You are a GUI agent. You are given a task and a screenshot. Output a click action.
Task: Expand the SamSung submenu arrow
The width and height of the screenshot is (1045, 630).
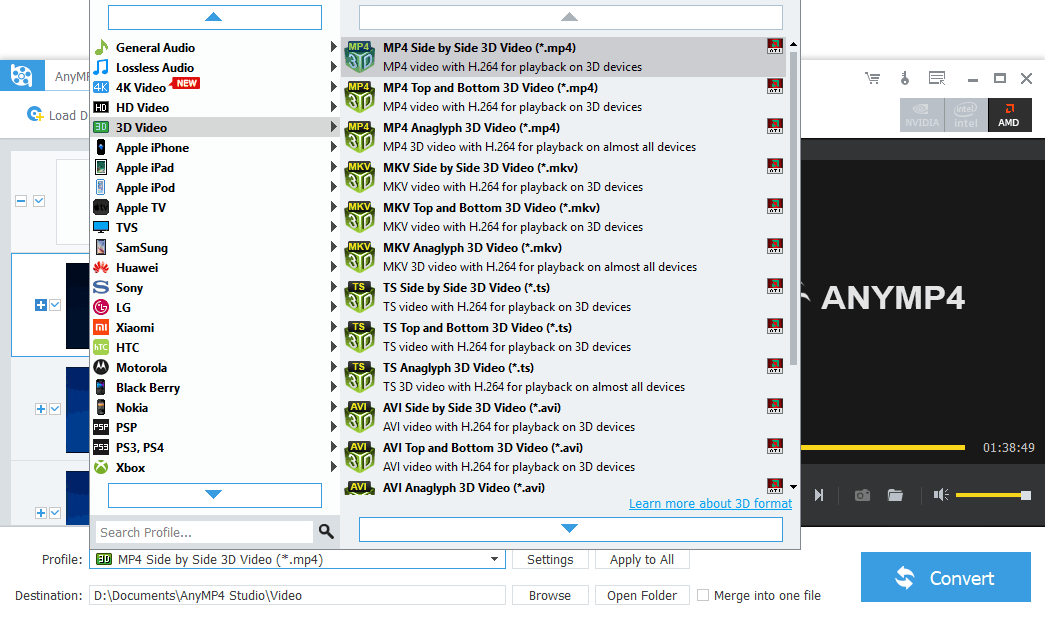(x=333, y=247)
